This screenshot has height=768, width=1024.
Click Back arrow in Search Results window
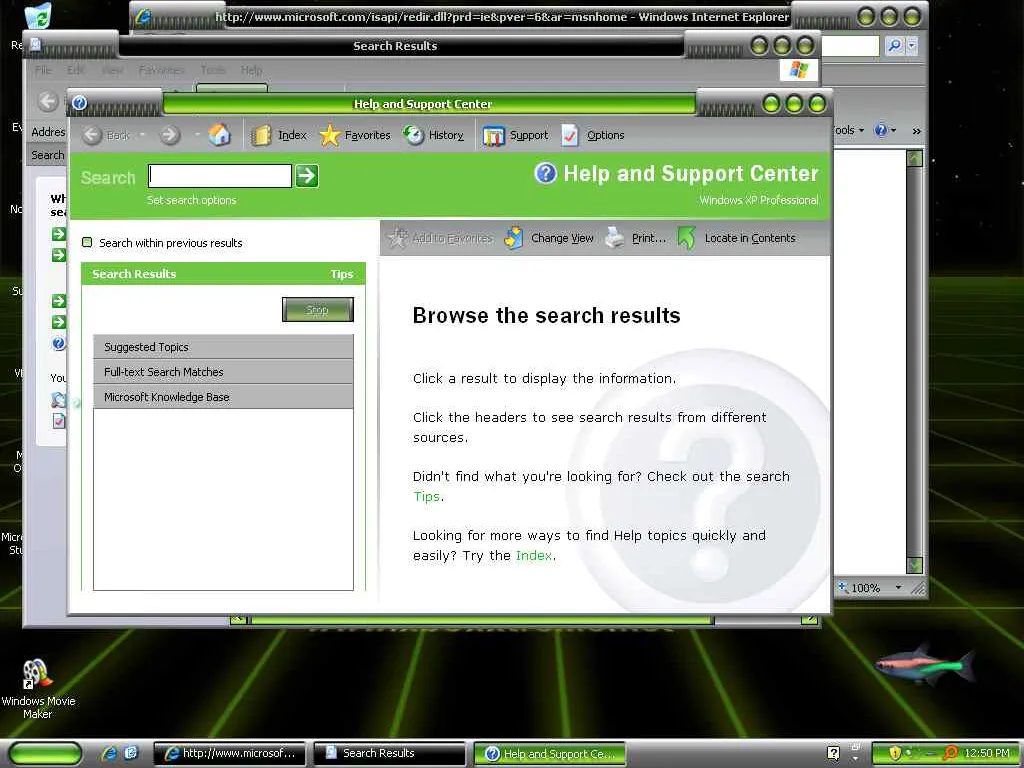(x=48, y=101)
